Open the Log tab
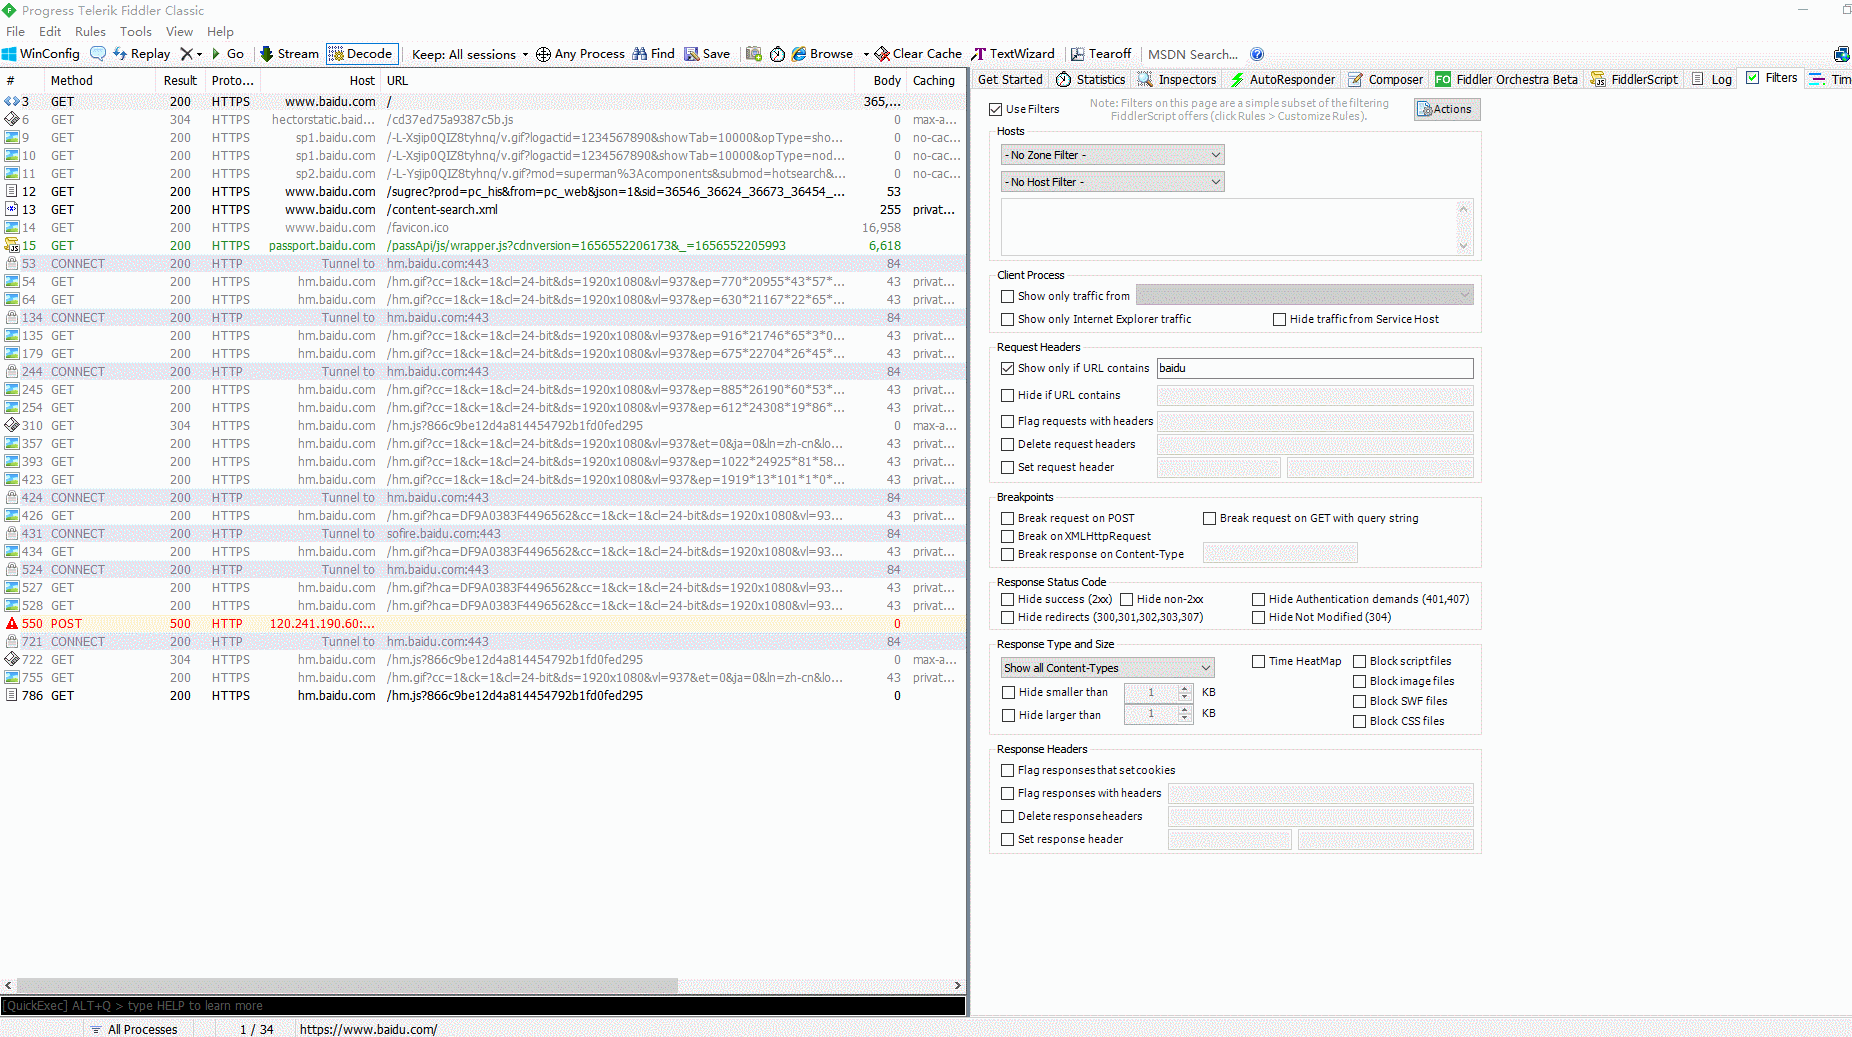This screenshot has width=1852, height=1037. click(1712, 80)
